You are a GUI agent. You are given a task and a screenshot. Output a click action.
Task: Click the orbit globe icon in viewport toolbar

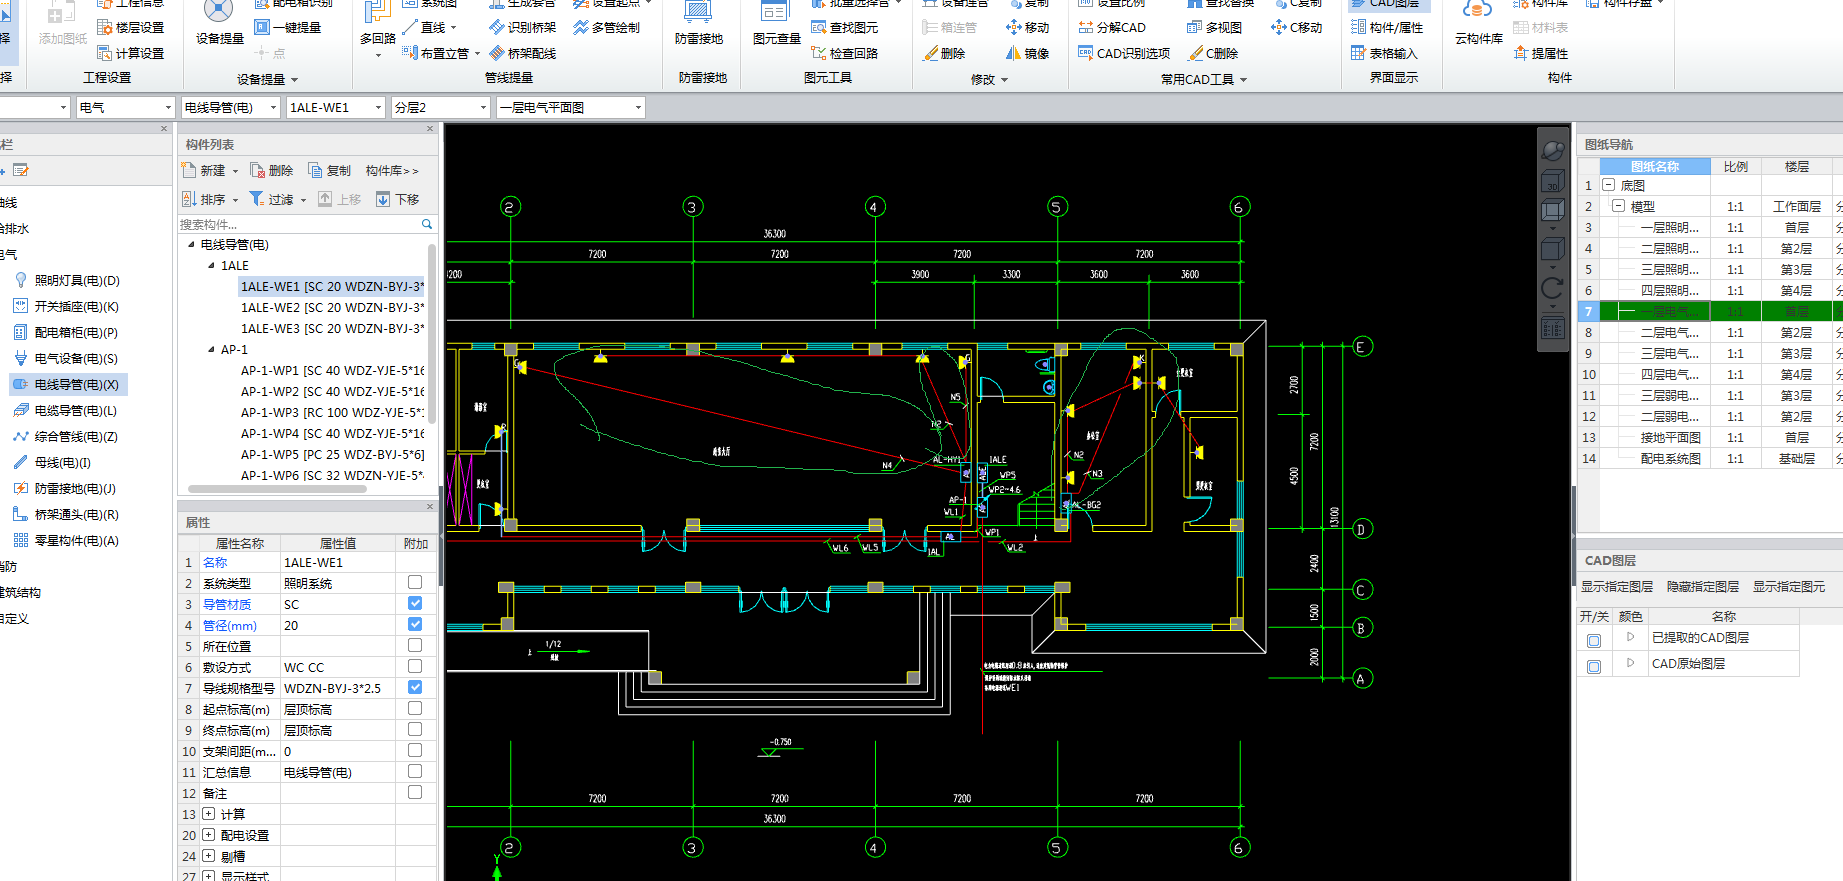pyautogui.click(x=1552, y=151)
